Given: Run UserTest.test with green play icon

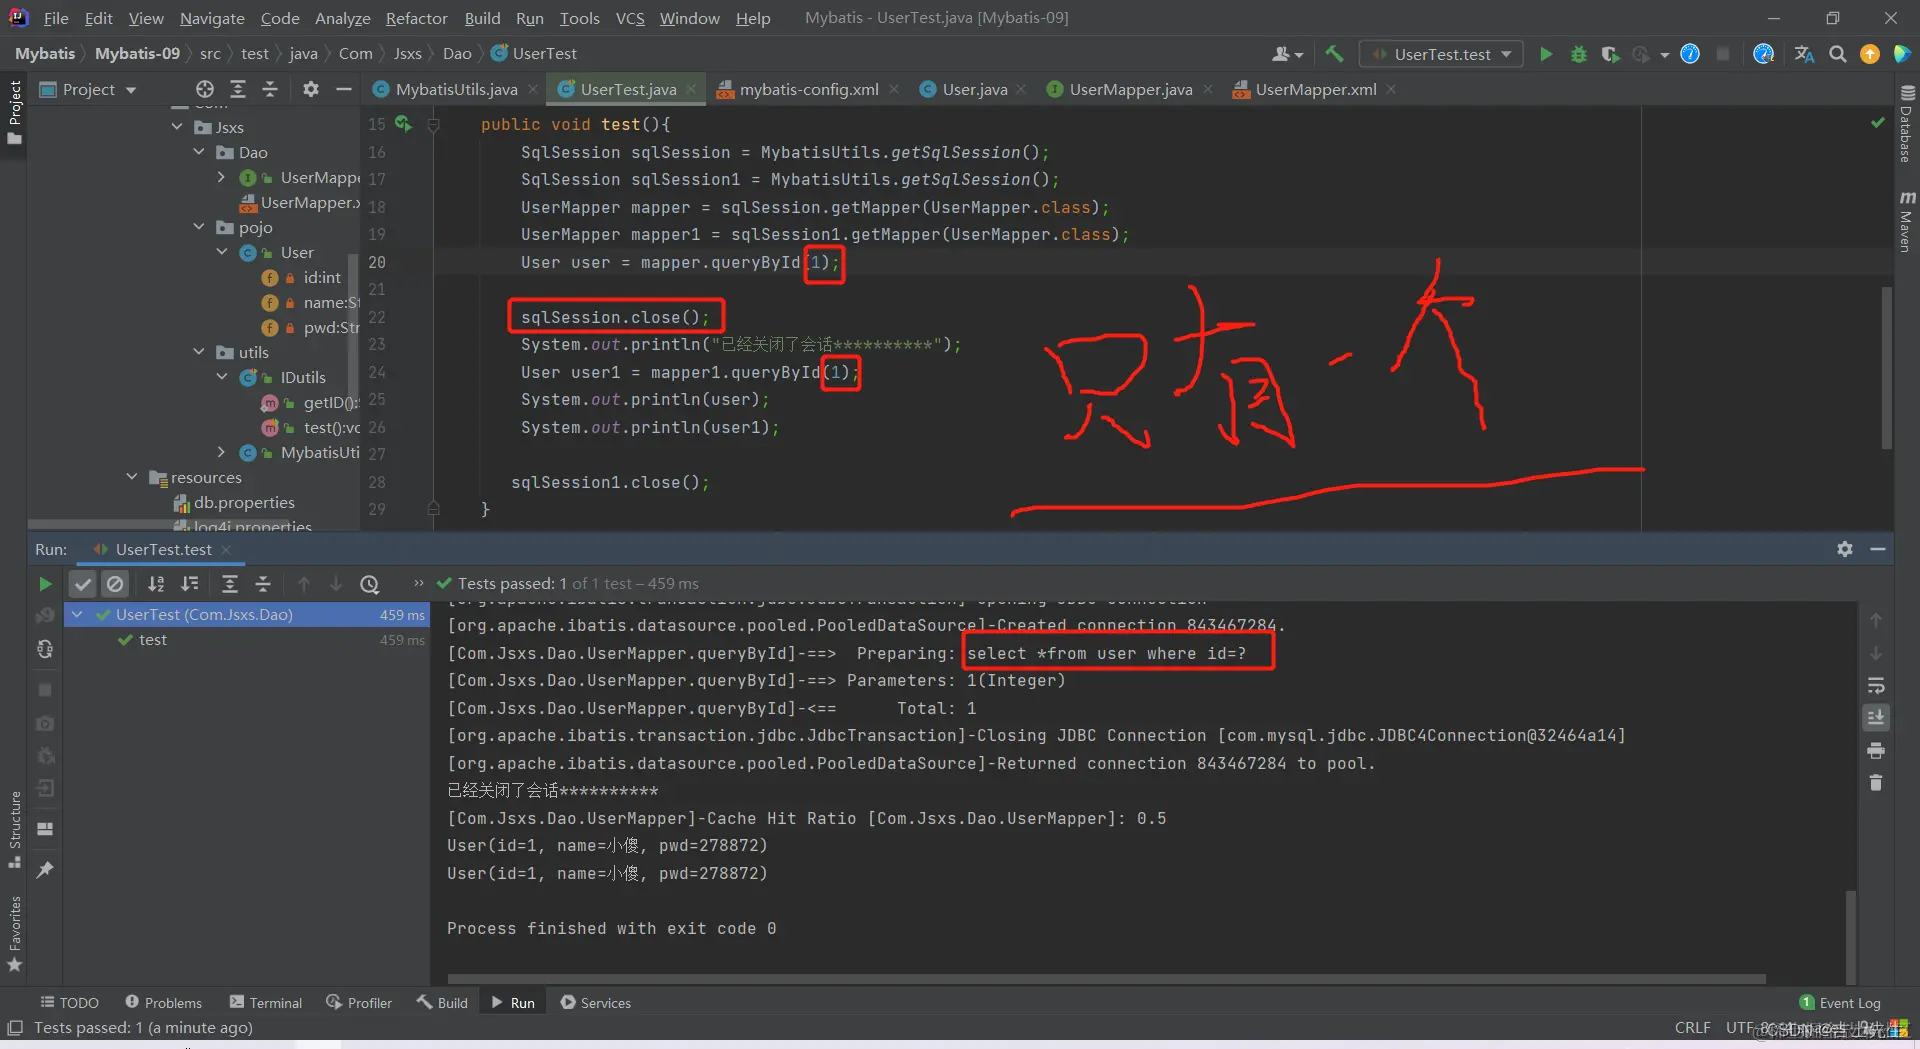Looking at the screenshot, I should coord(1546,54).
